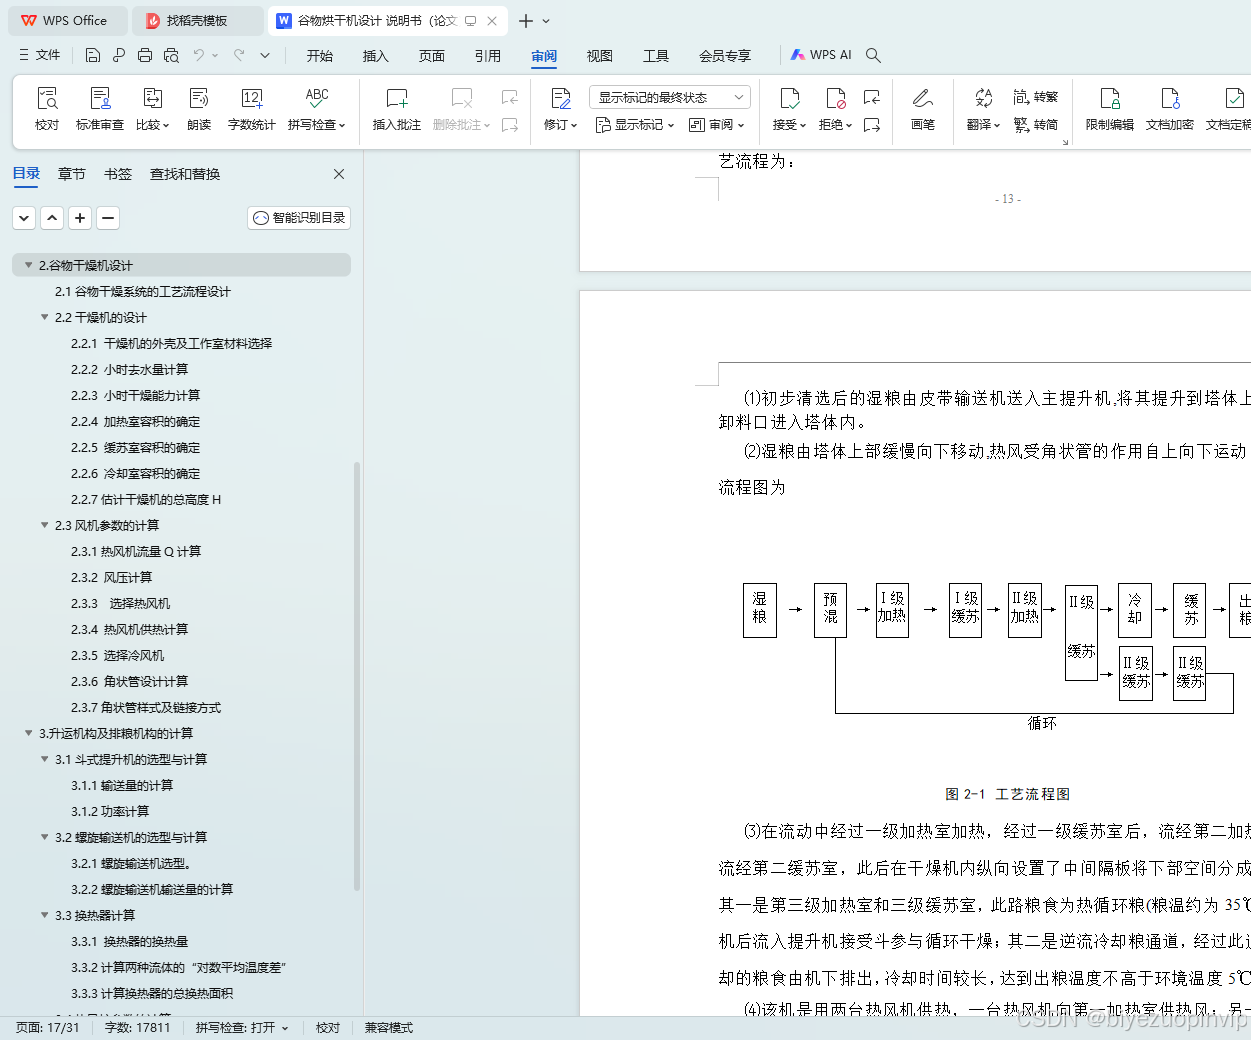1251x1040 pixels.
Task: Click the 文档定稿 finalize document icon
Action: (x=1229, y=108)
